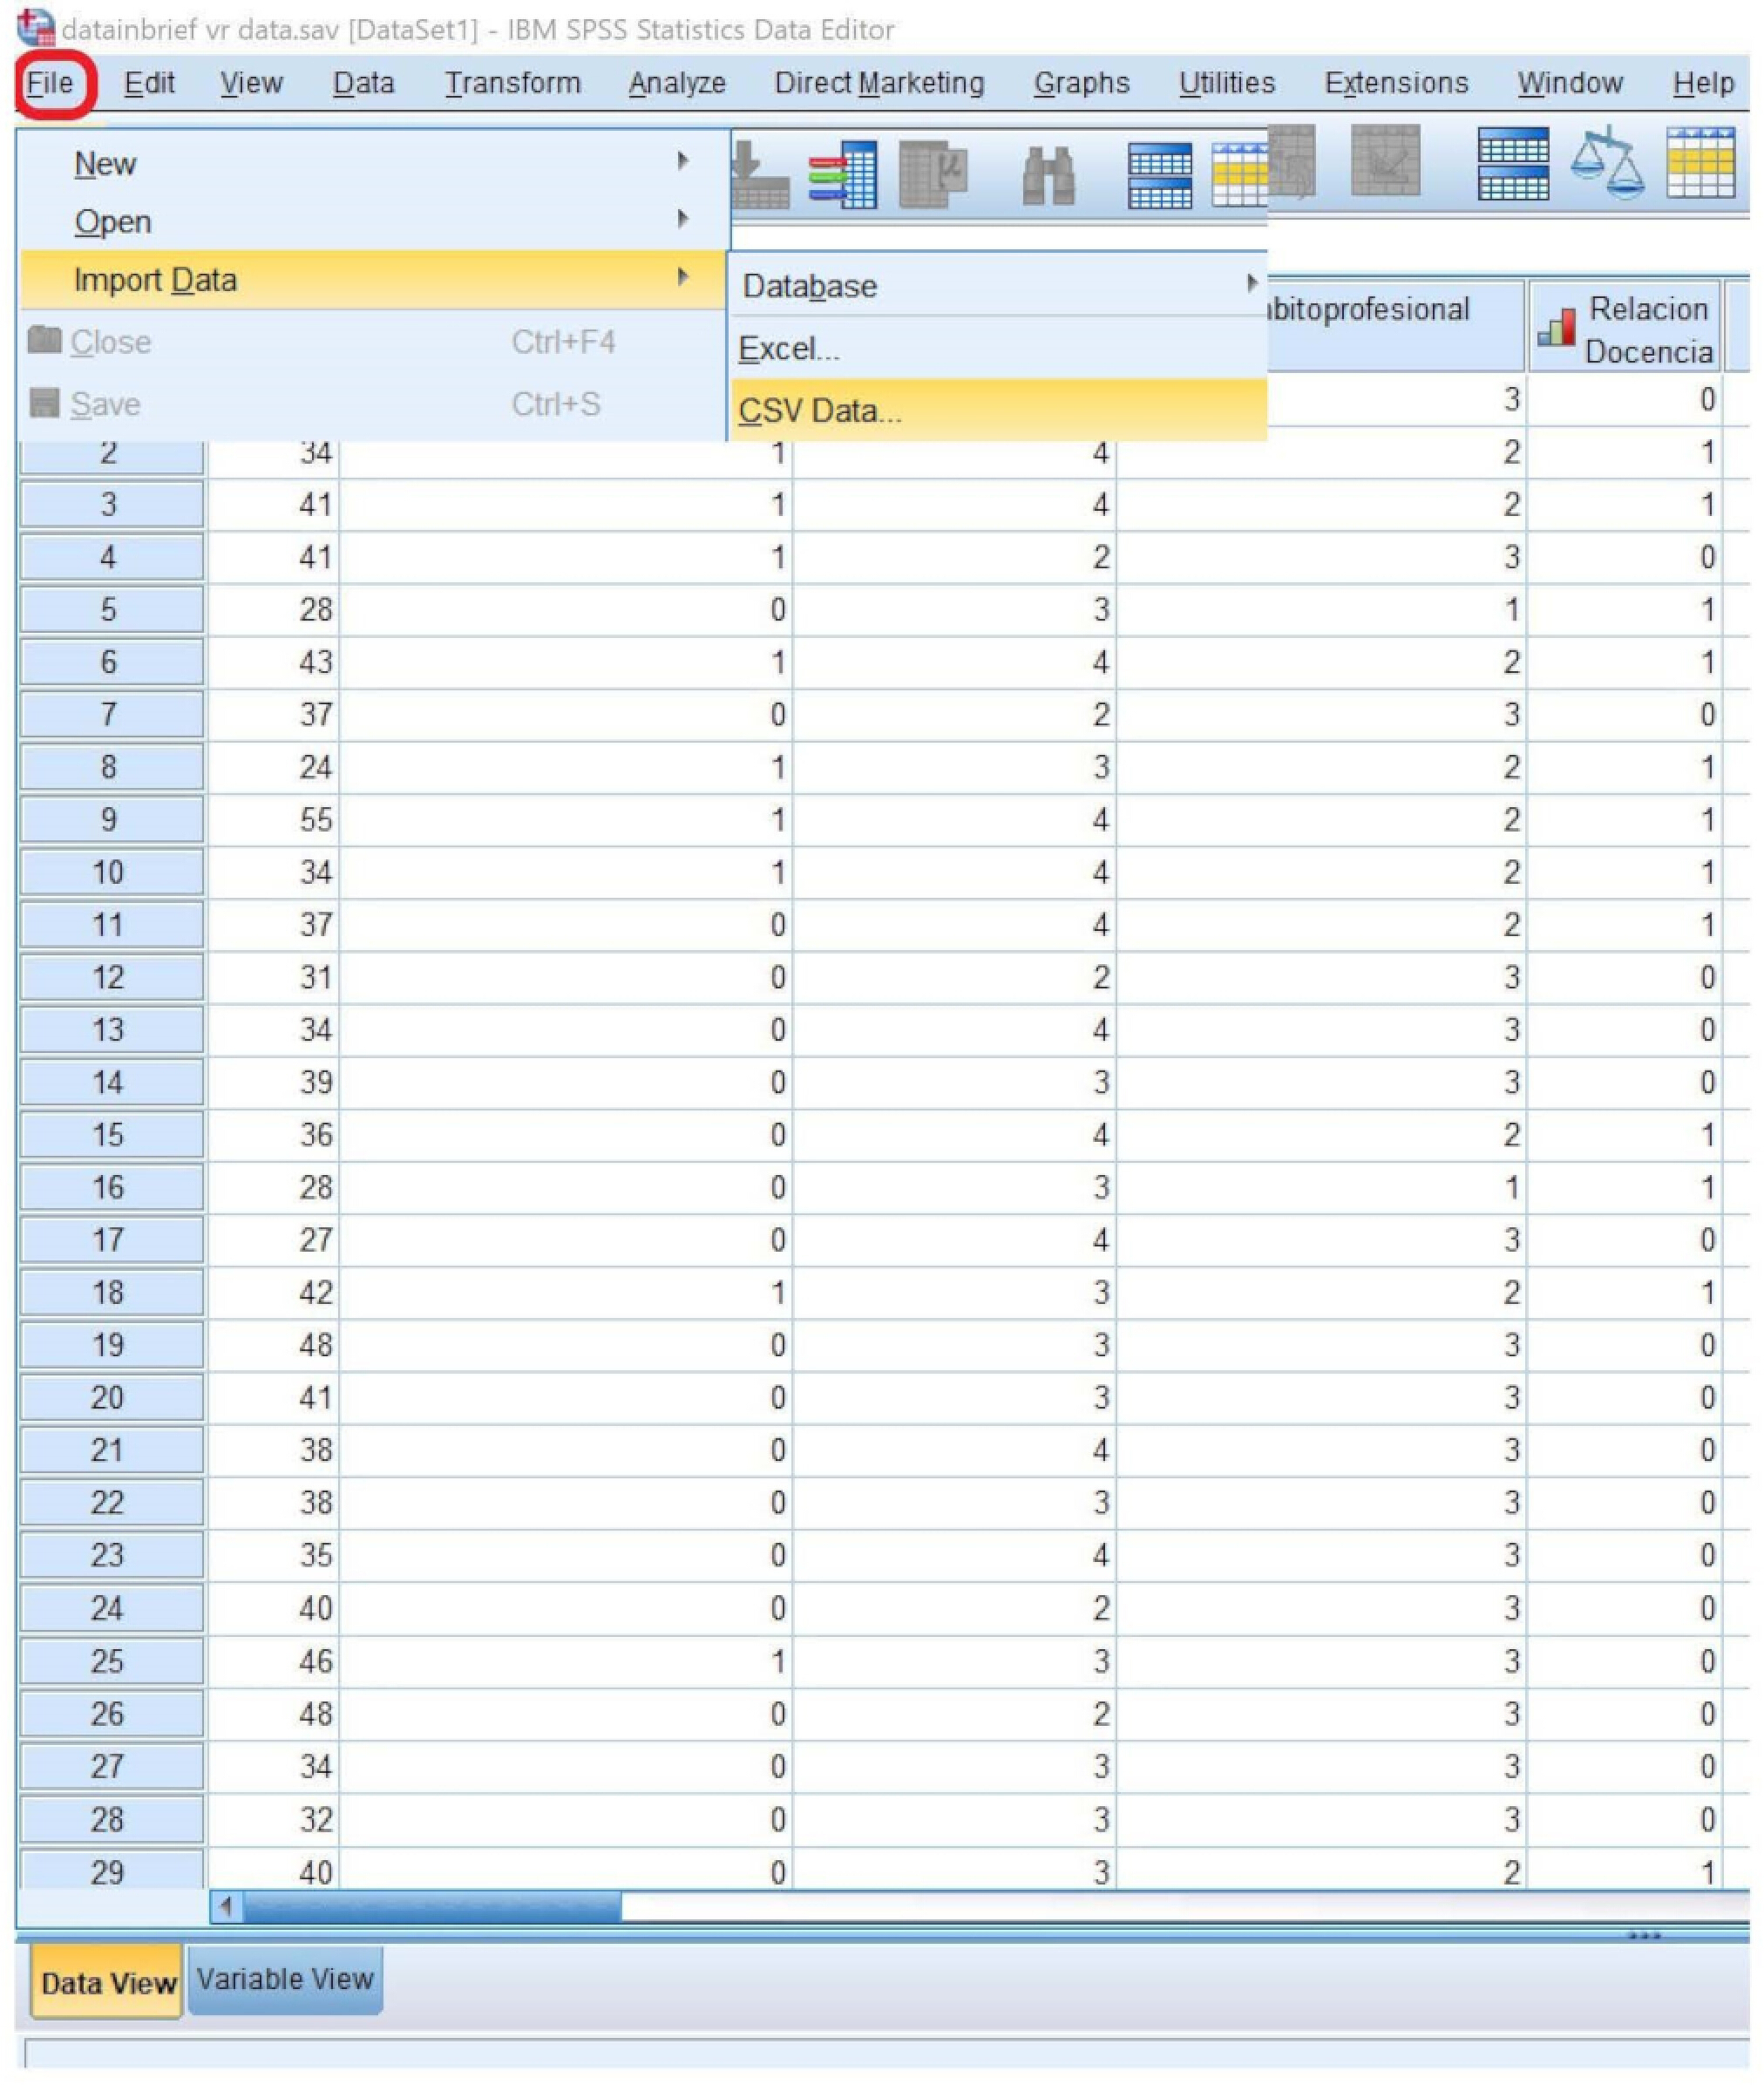Click left arrow of horizontal scrollbar
Image resolution: width=1764 pixels, height=2085 pixels.
coord(227,1906)
